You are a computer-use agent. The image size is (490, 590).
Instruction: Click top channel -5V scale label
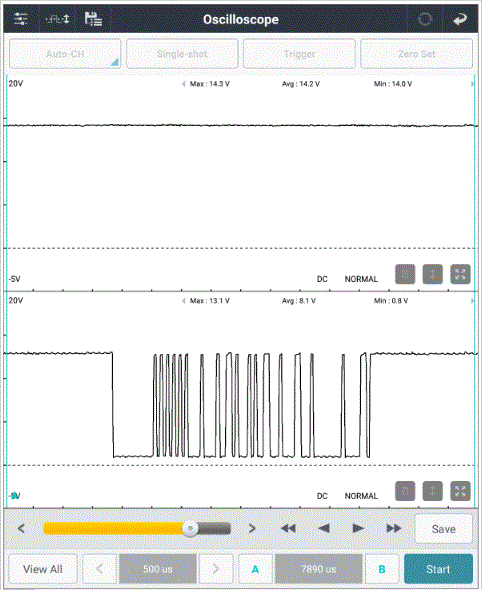(15, 279)
